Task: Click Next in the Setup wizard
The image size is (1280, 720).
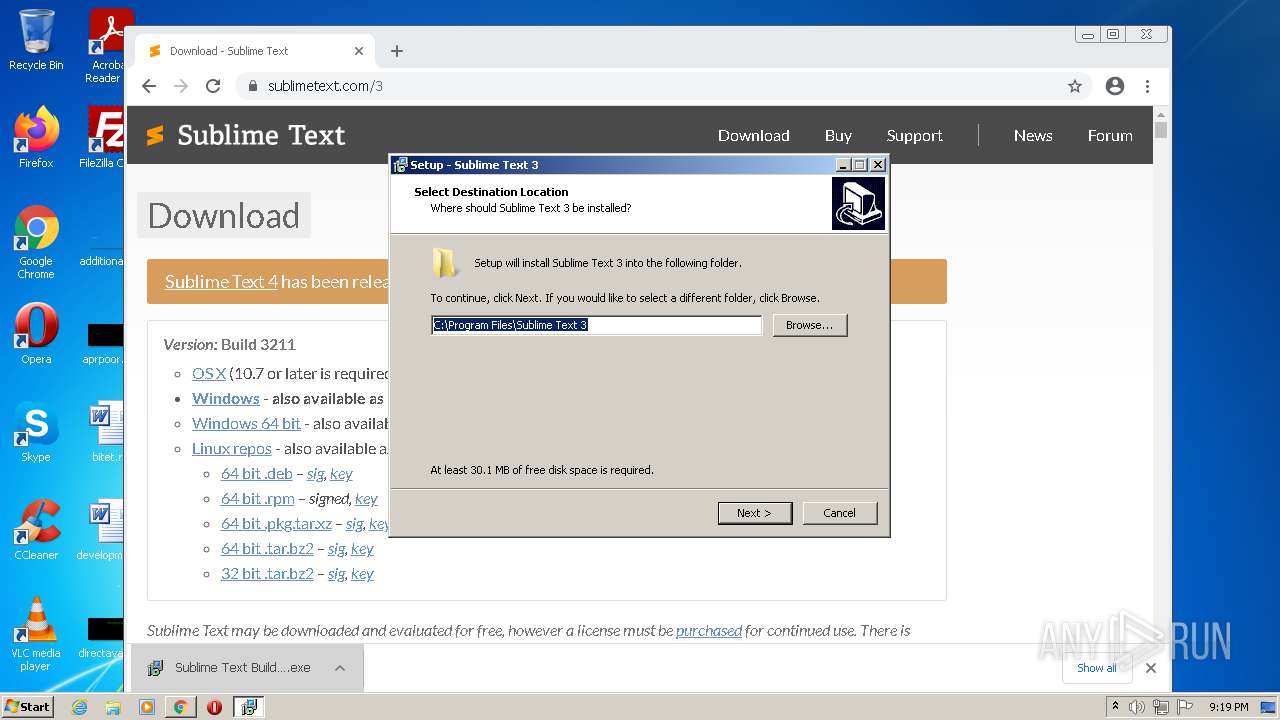Action: (x=755, y=513)
